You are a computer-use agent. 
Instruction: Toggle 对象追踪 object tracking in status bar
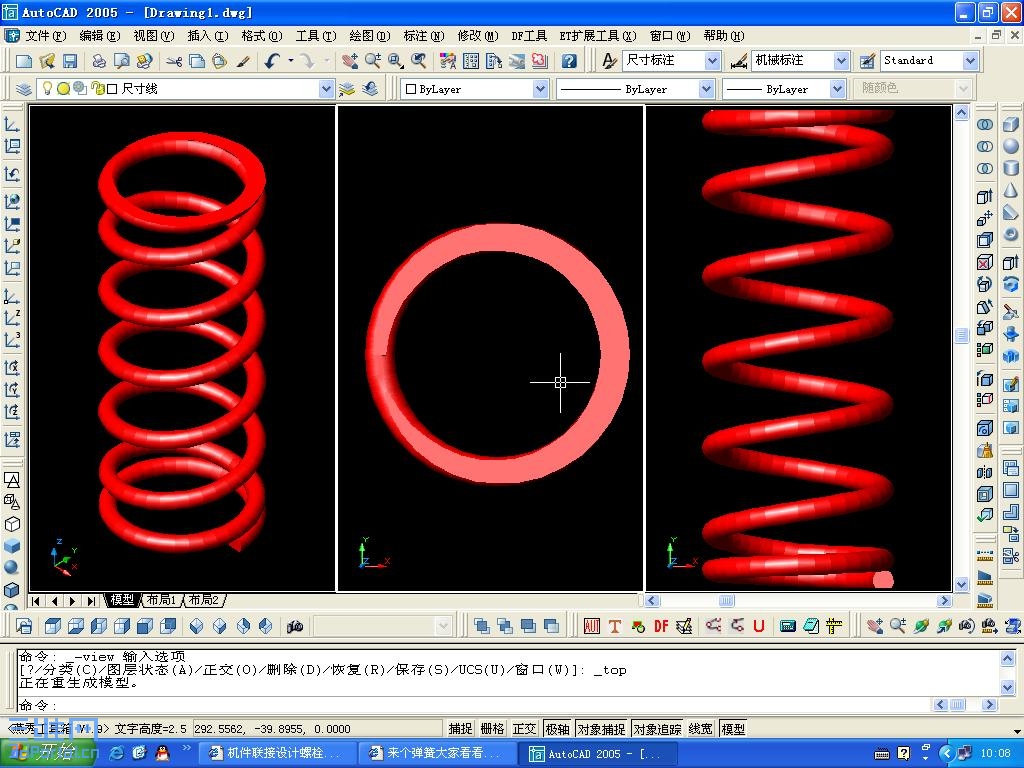[x=657, y=729]
